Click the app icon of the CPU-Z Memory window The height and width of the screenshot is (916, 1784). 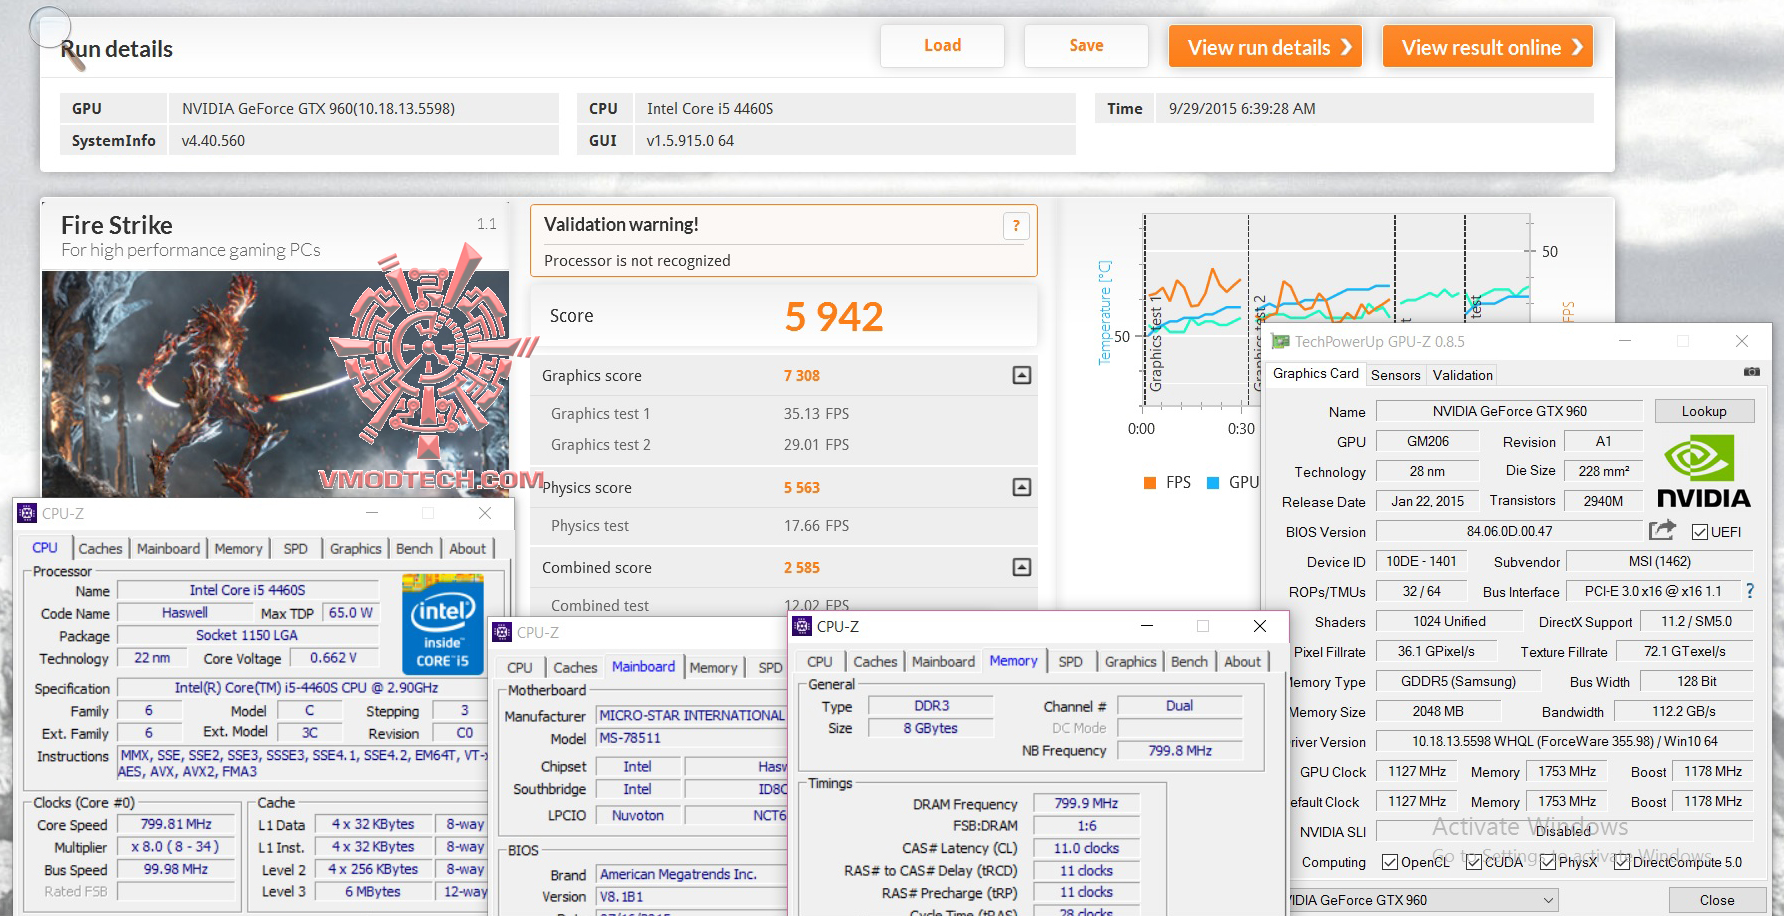tap(802, 627)
